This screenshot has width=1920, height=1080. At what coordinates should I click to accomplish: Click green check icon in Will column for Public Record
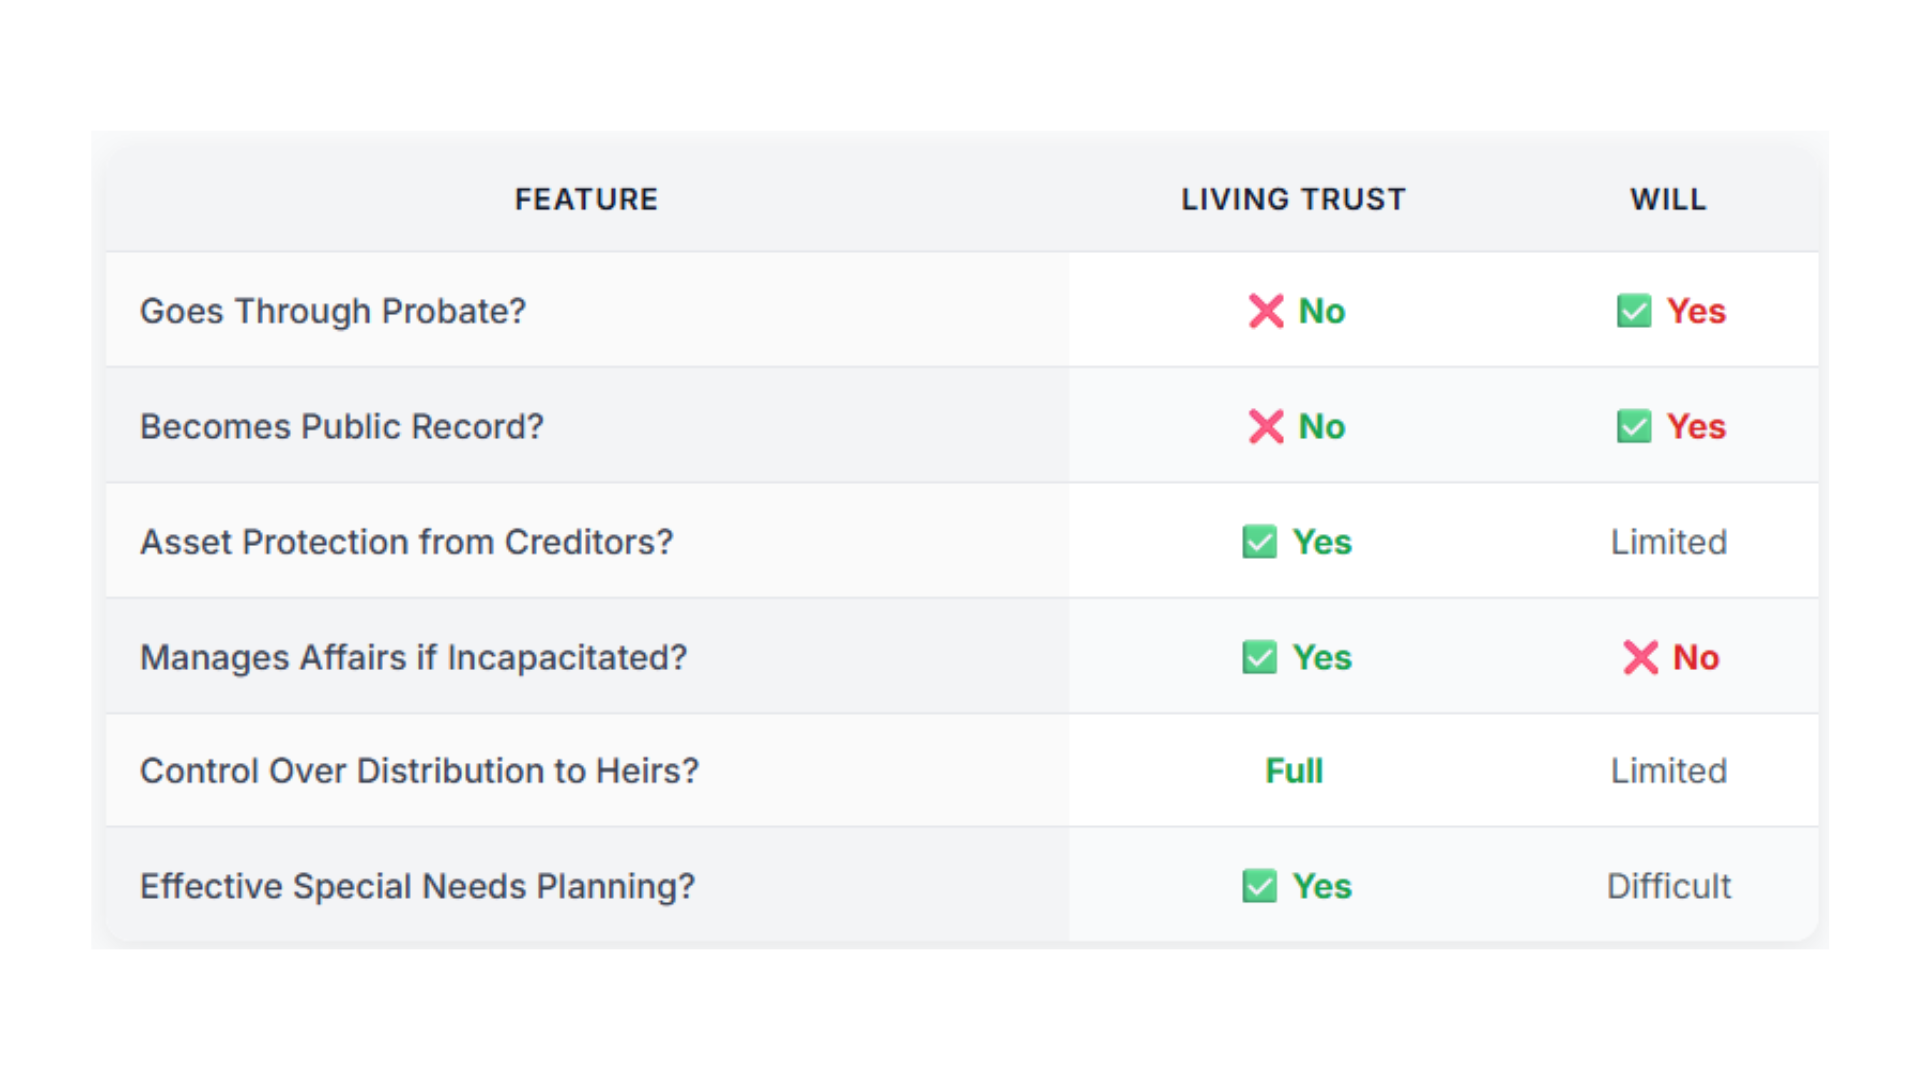click(1634, 426)
